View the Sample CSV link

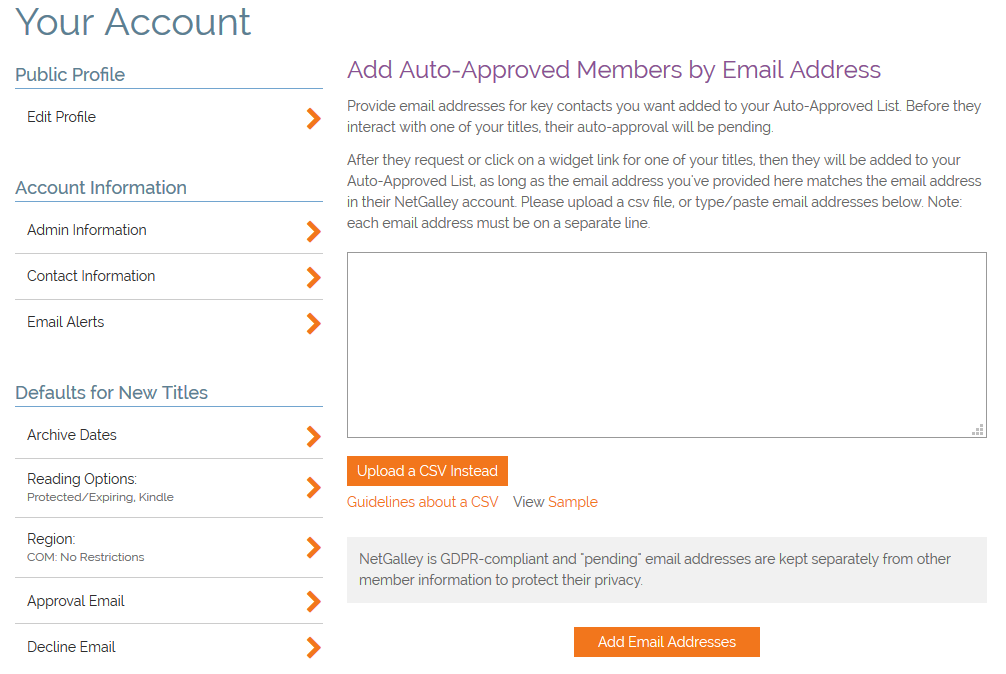(573, 502)
